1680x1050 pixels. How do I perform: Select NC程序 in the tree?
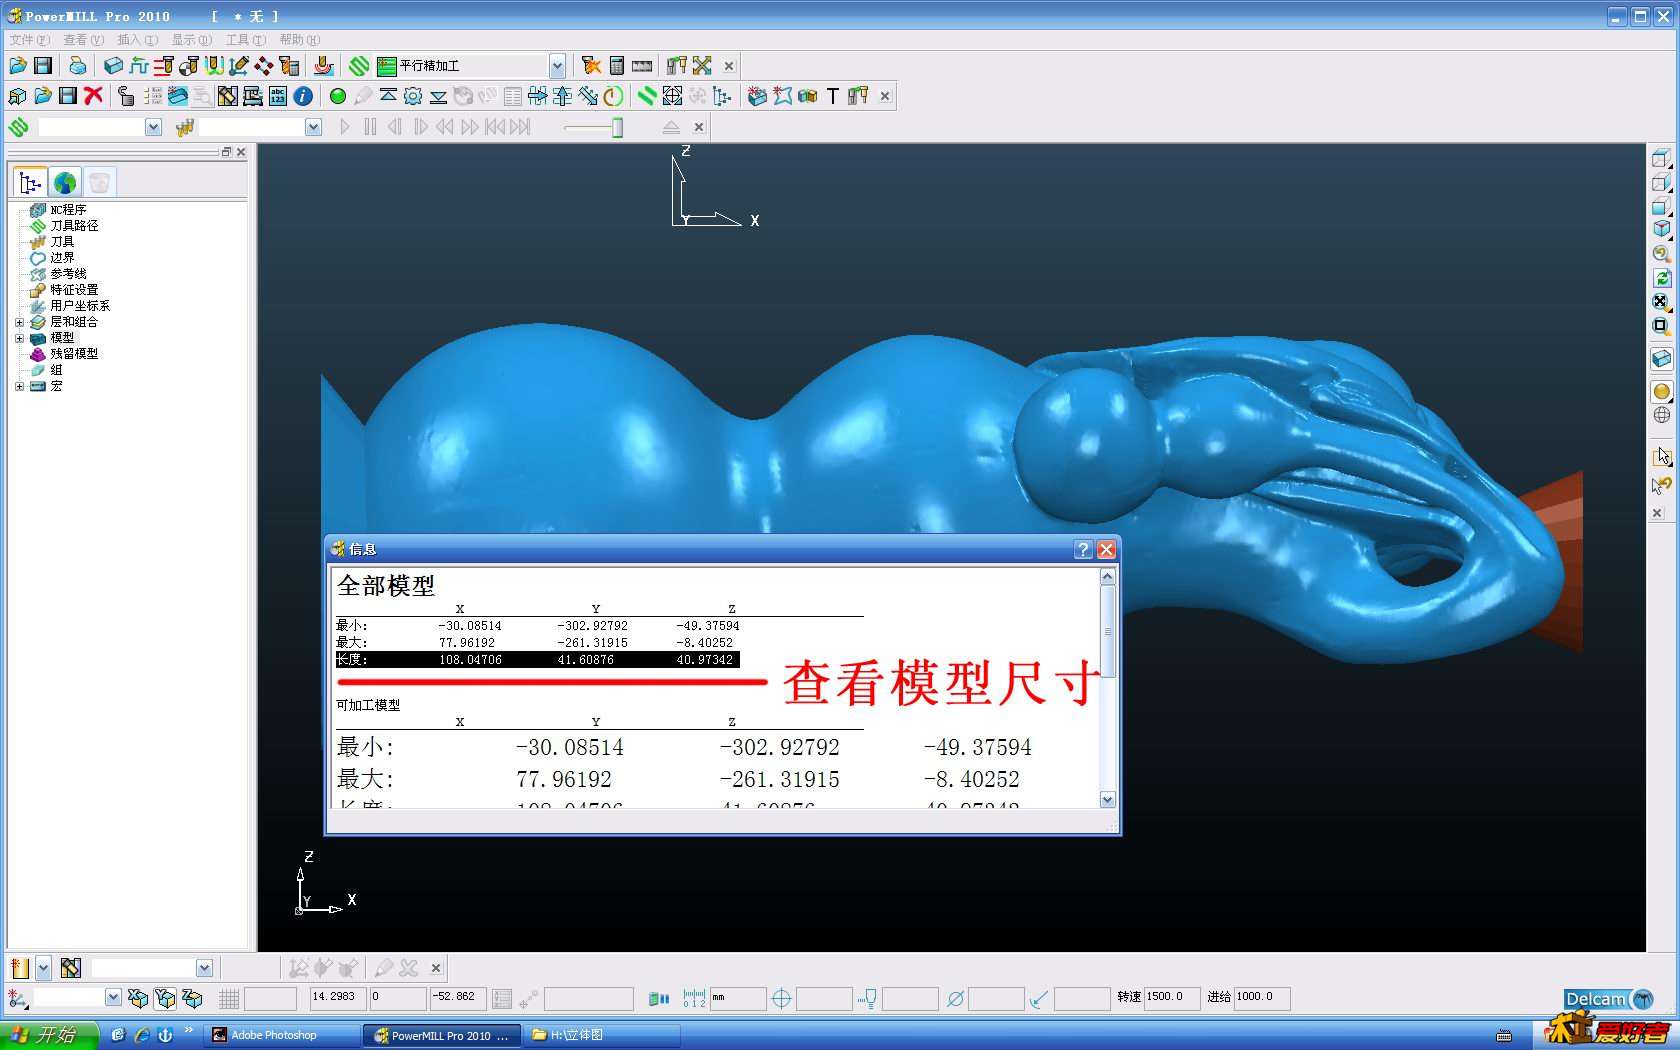pos(68,210)
